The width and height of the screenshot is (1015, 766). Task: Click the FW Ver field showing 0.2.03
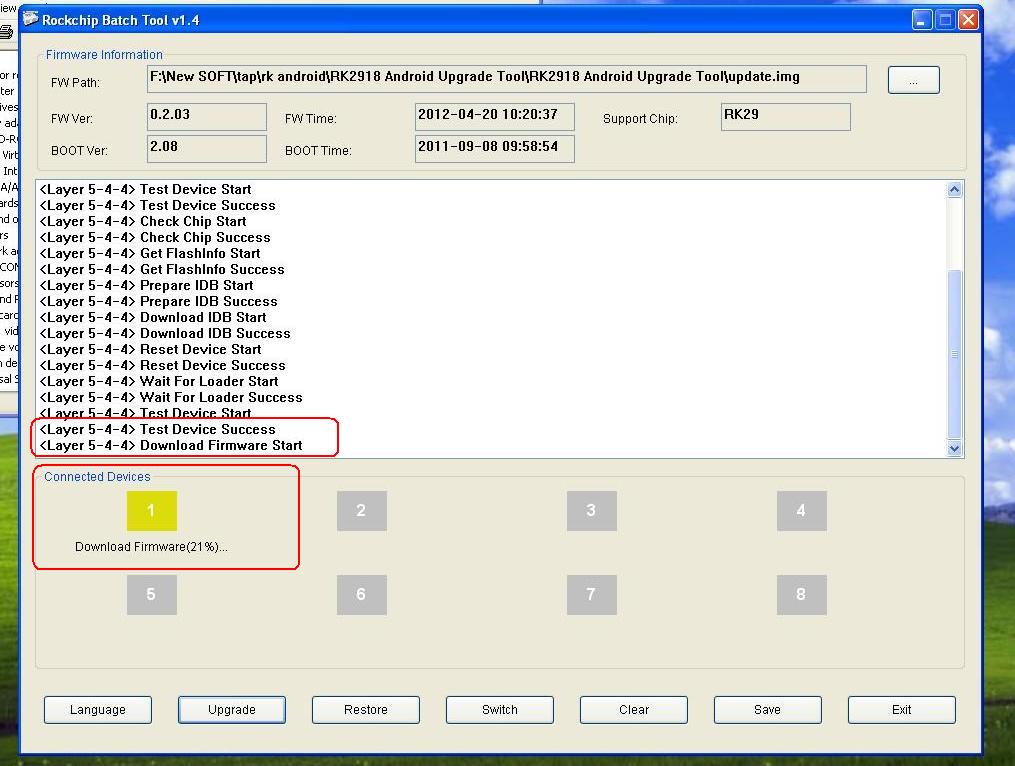pyautogui.click(x=206, y=117)
